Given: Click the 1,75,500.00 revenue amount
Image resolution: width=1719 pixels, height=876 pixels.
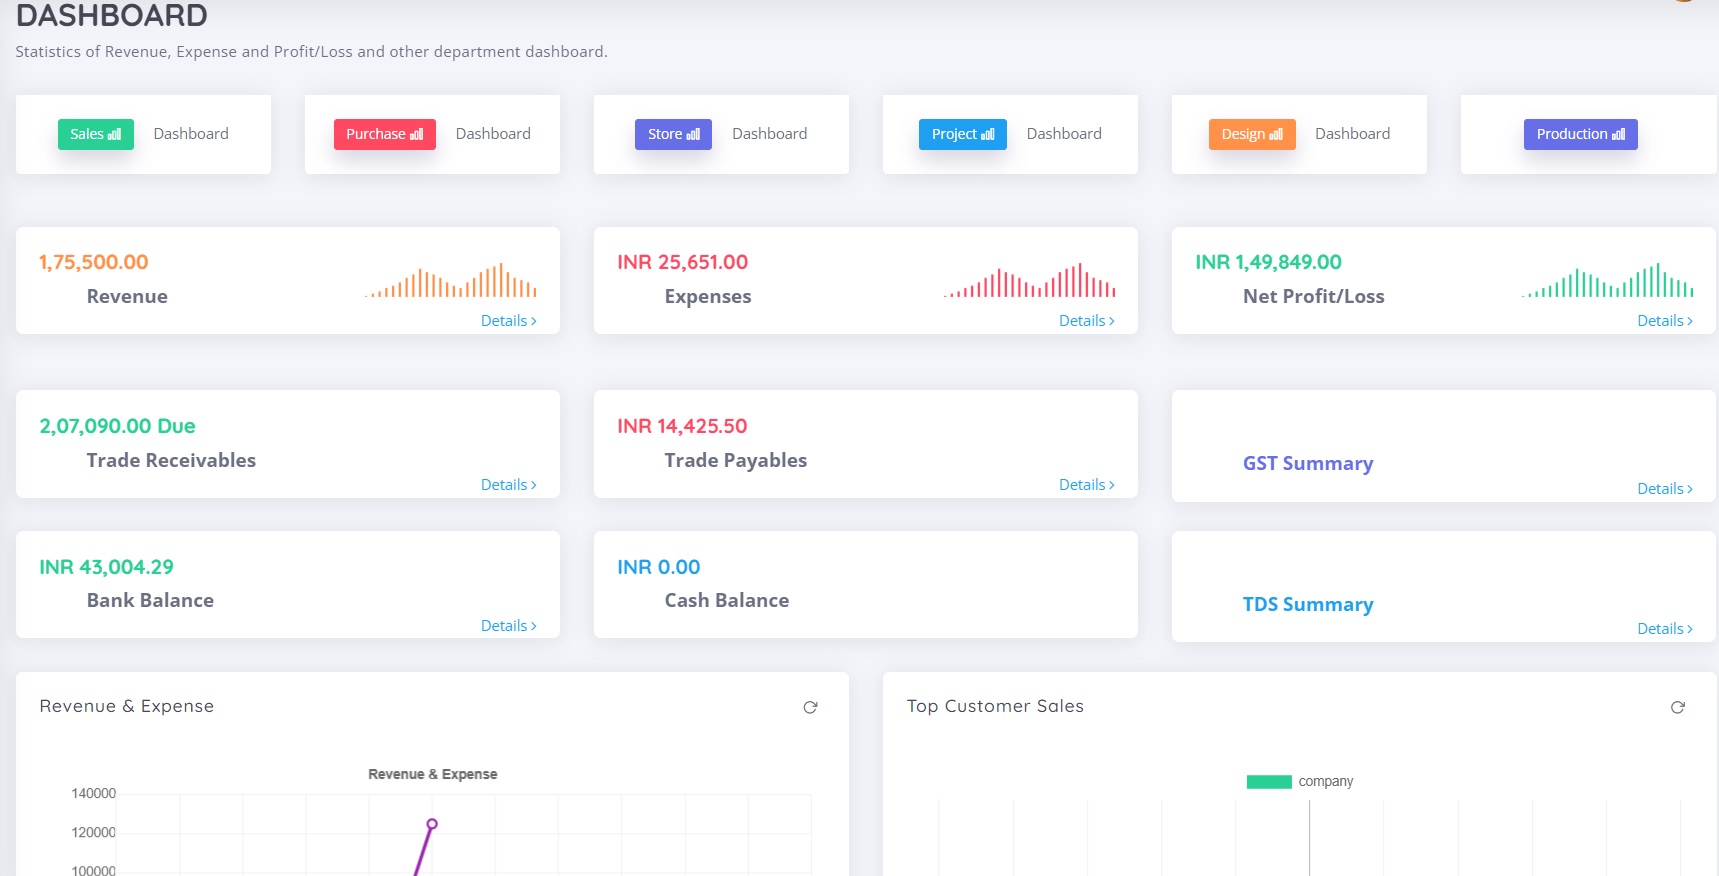Looking at the screenshot, I should pyautogui.click(x=93, y=262).
